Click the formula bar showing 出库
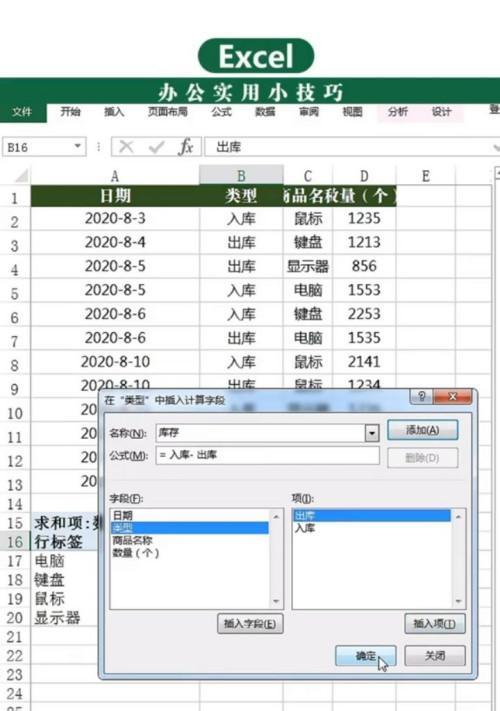Viewport: 500px width, 711px height. pyautogui.click(x=349, y=147)
